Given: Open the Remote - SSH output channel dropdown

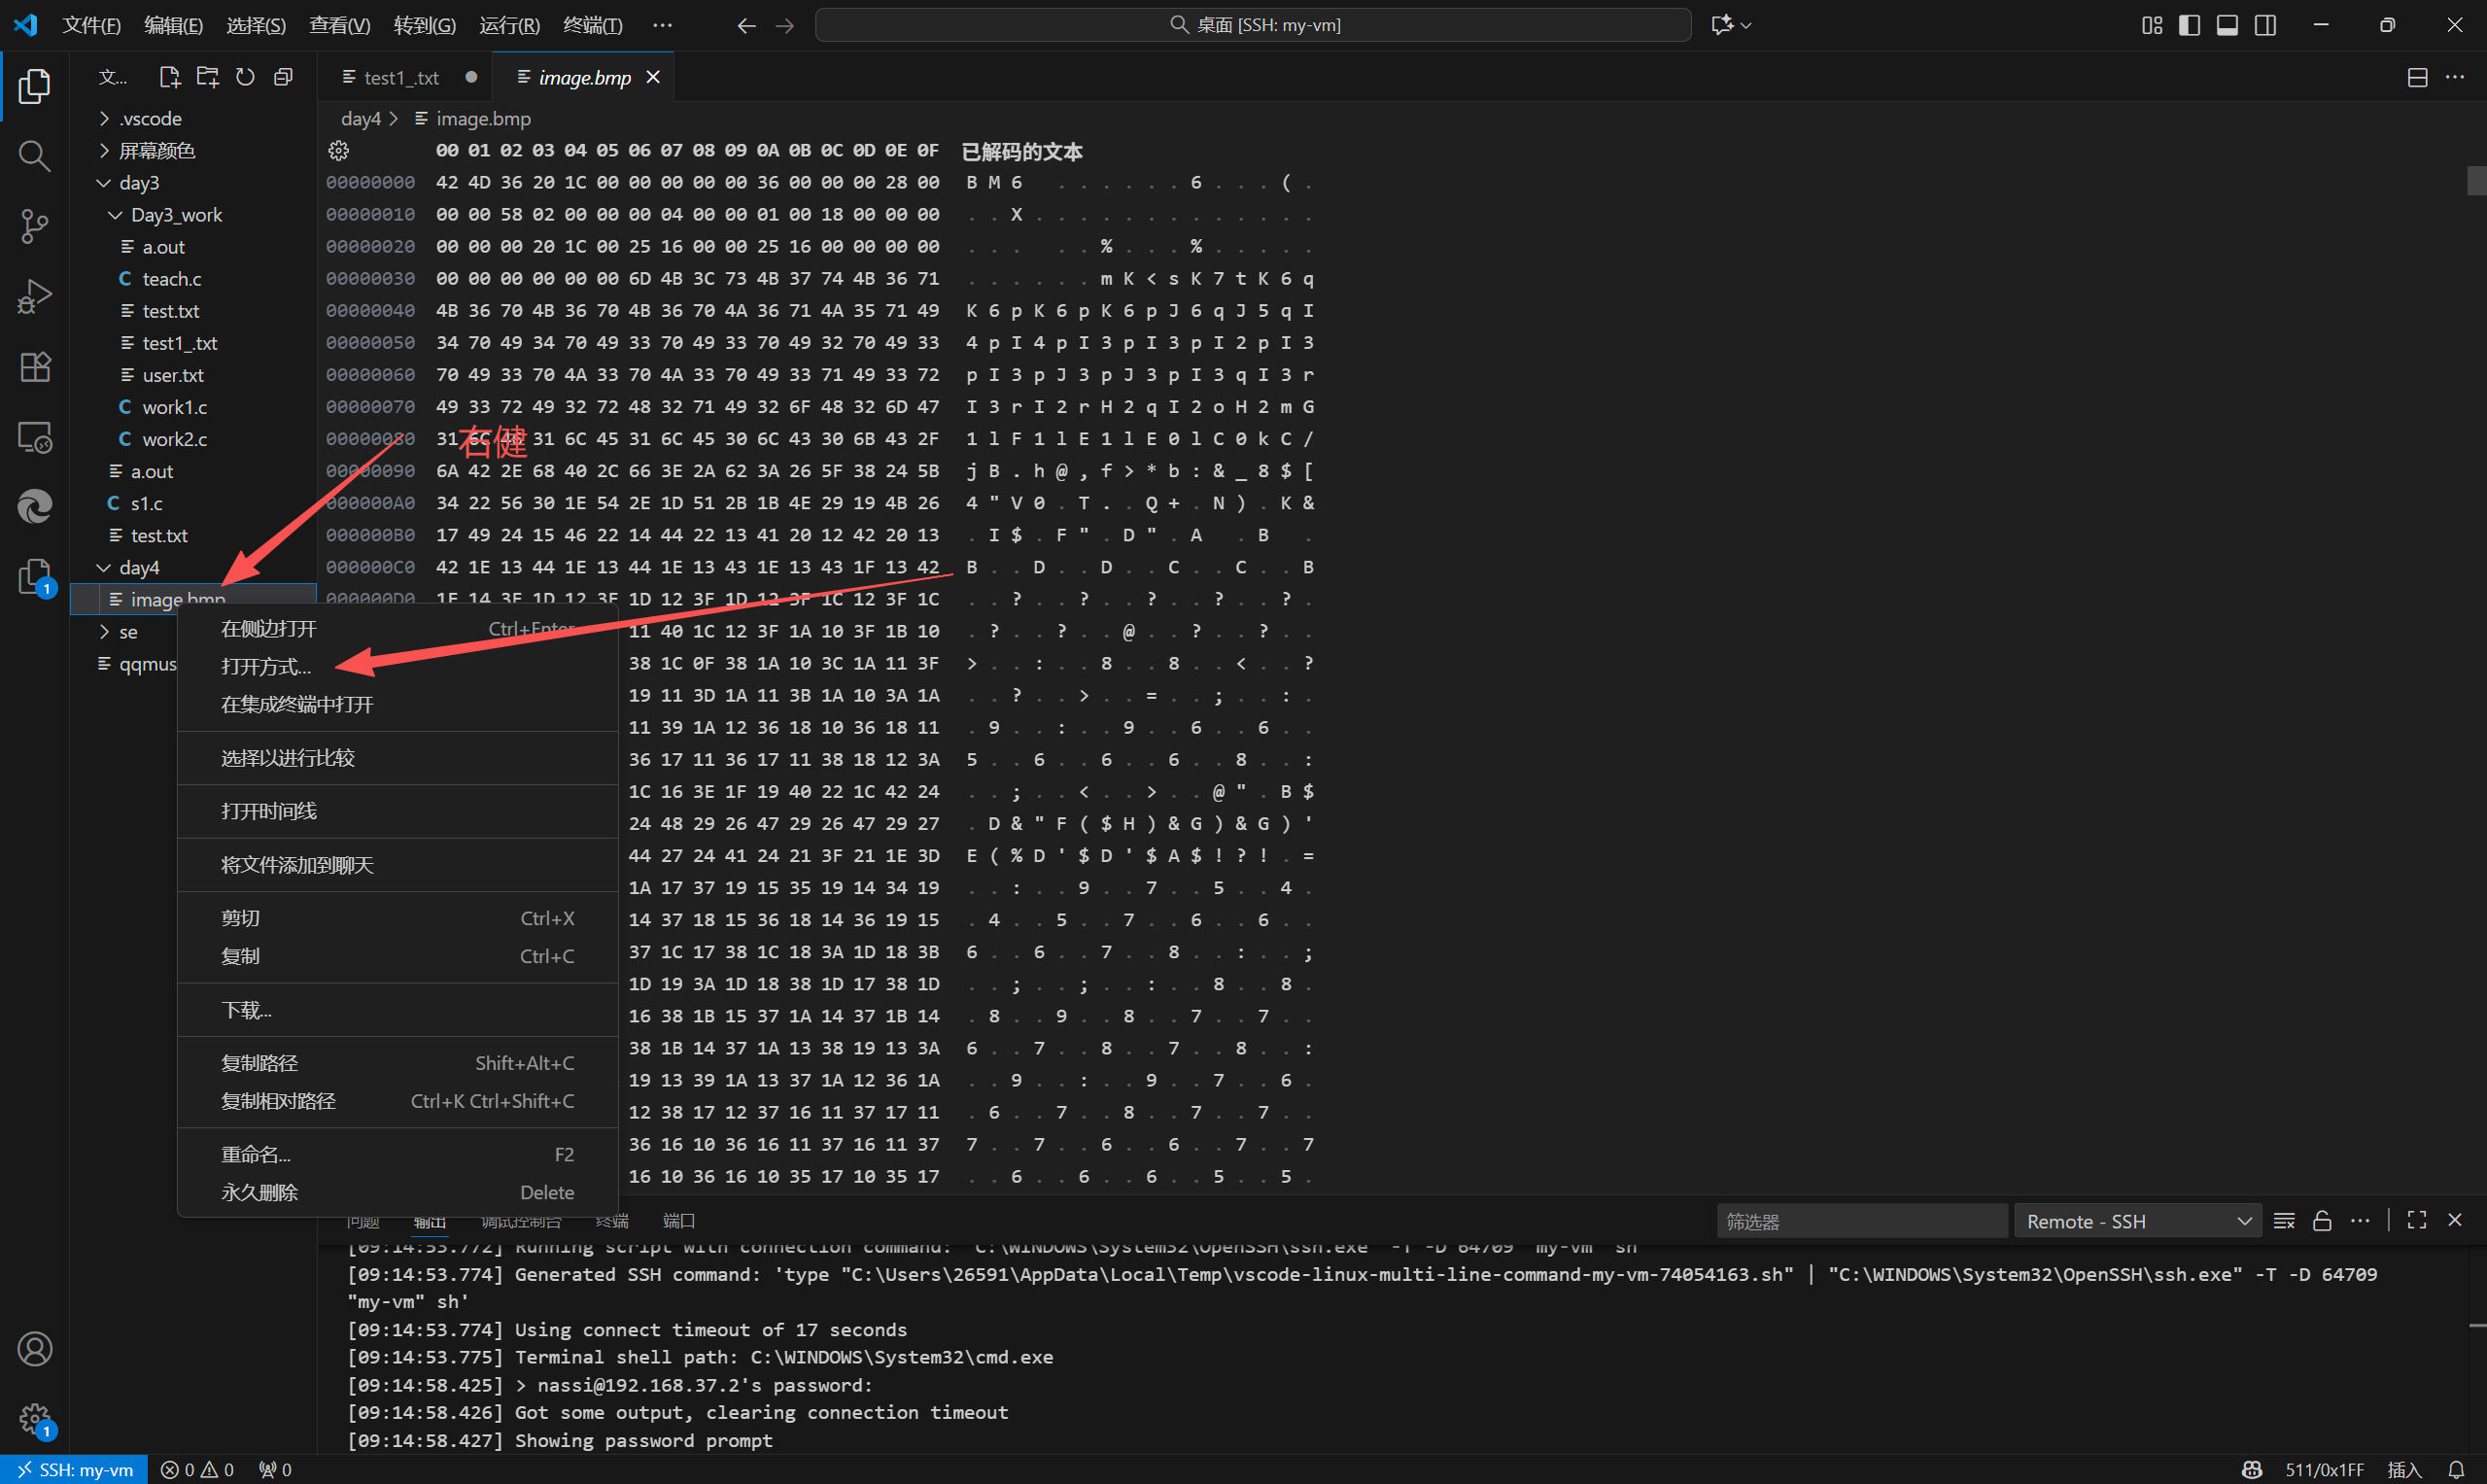Looking at the screenshot, I should point(2137,1221).
